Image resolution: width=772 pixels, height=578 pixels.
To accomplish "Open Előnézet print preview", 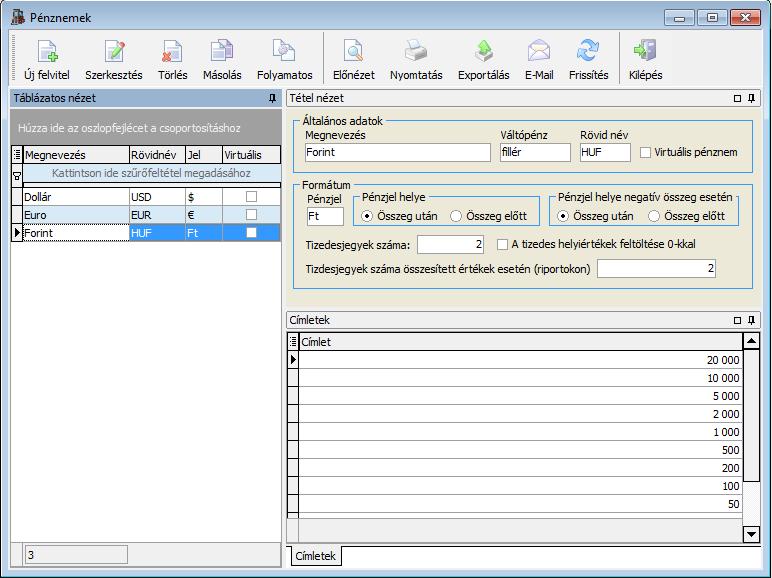I will tap(354, 51).
